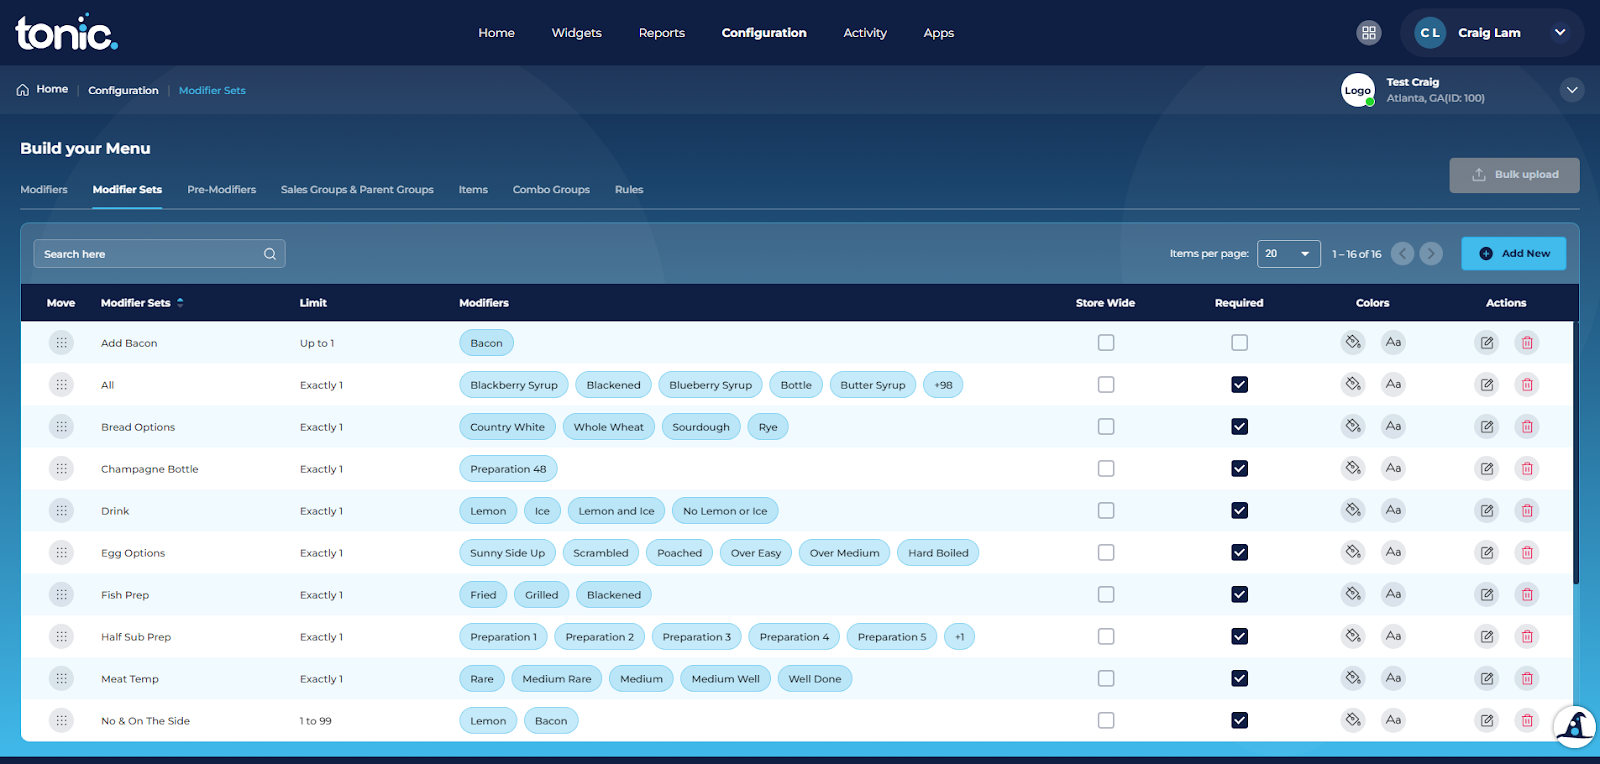Click the Add New button
Viewport: 1600px width, 764px height.
[1514, 254]
